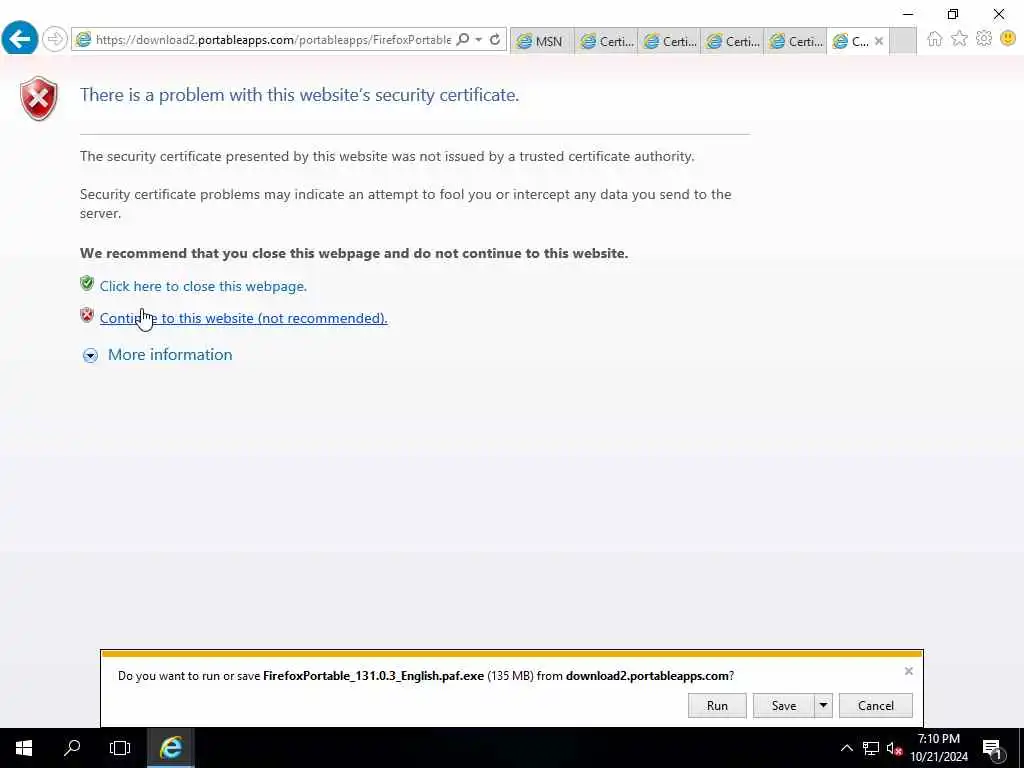
Task: Minimize the Internet Explorer window
Action: [908, 14]
